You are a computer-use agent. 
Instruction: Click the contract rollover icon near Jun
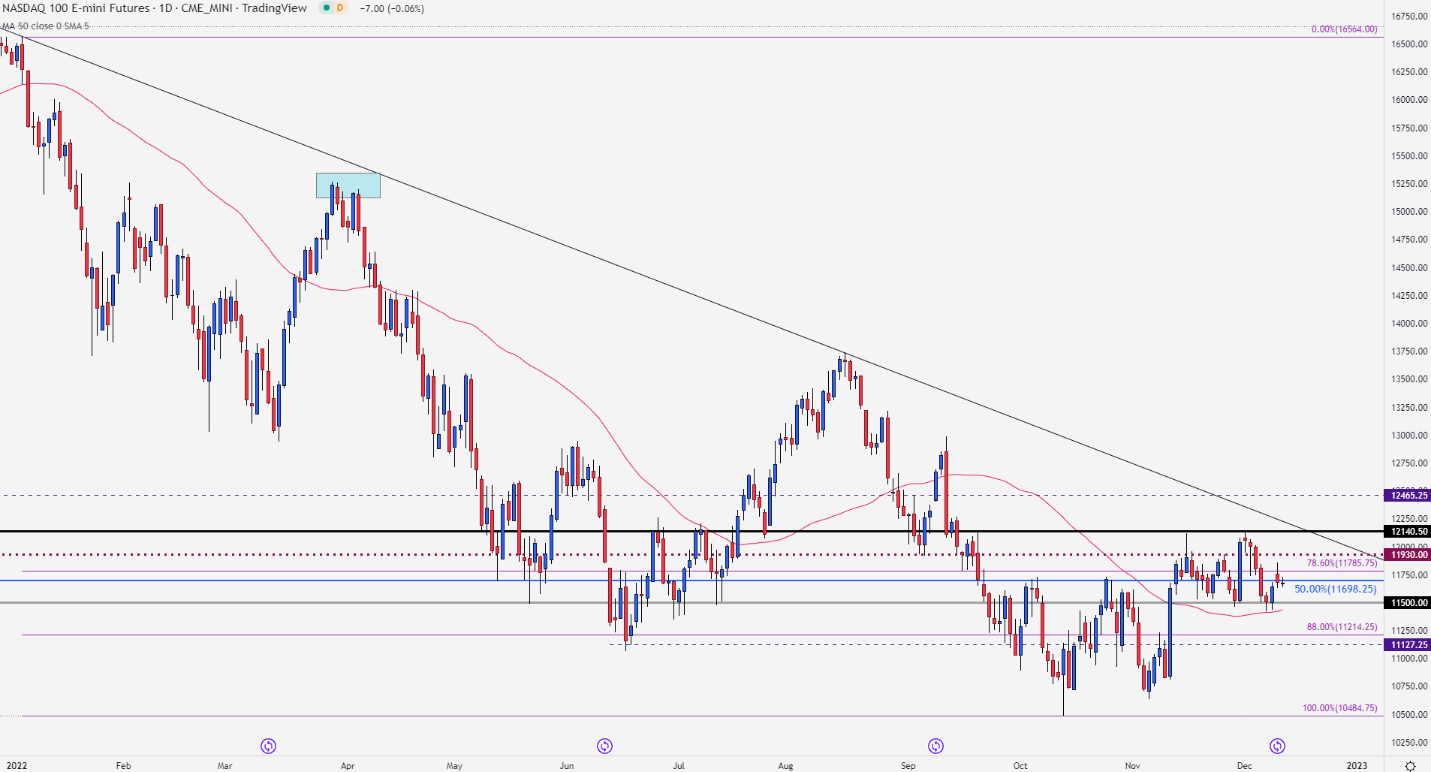604,745
